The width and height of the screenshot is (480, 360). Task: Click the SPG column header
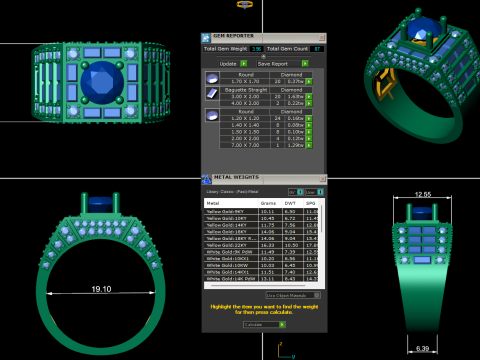(x=311, y=203)
